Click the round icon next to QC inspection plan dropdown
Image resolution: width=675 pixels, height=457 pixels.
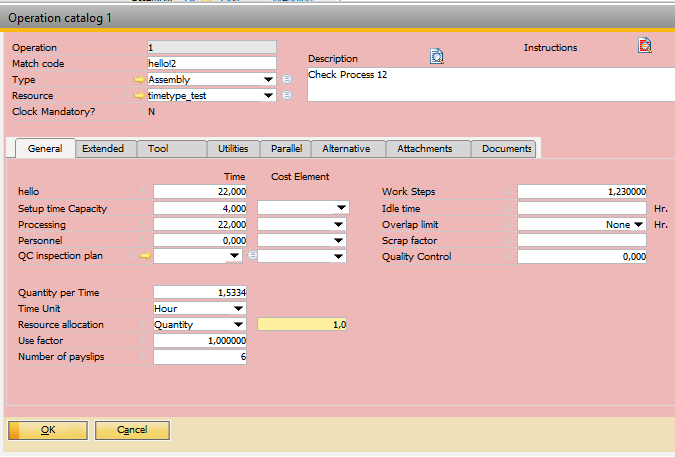(x=252, y=257)
